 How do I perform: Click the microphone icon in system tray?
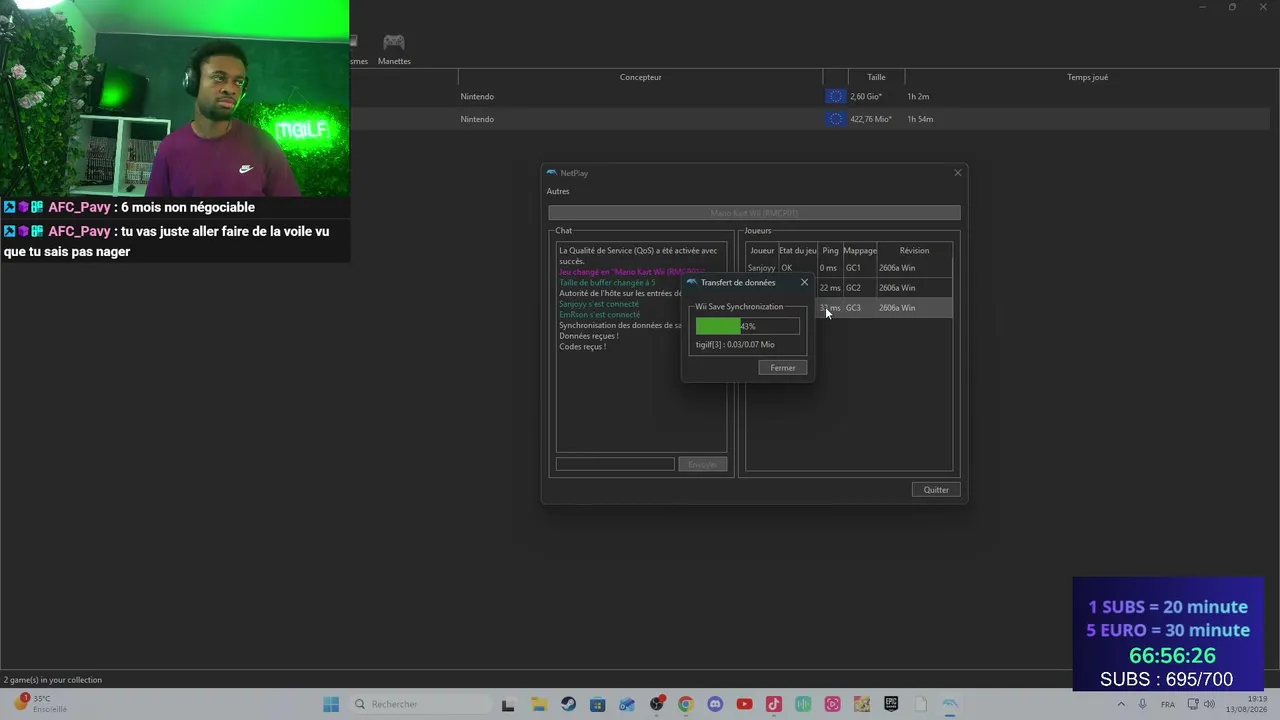tap(1142, 704)
